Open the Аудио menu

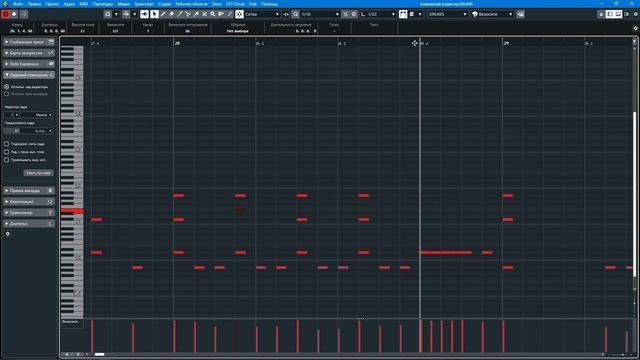(69, 4)
